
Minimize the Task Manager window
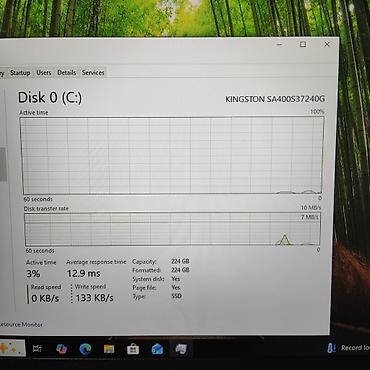point(279,44)
